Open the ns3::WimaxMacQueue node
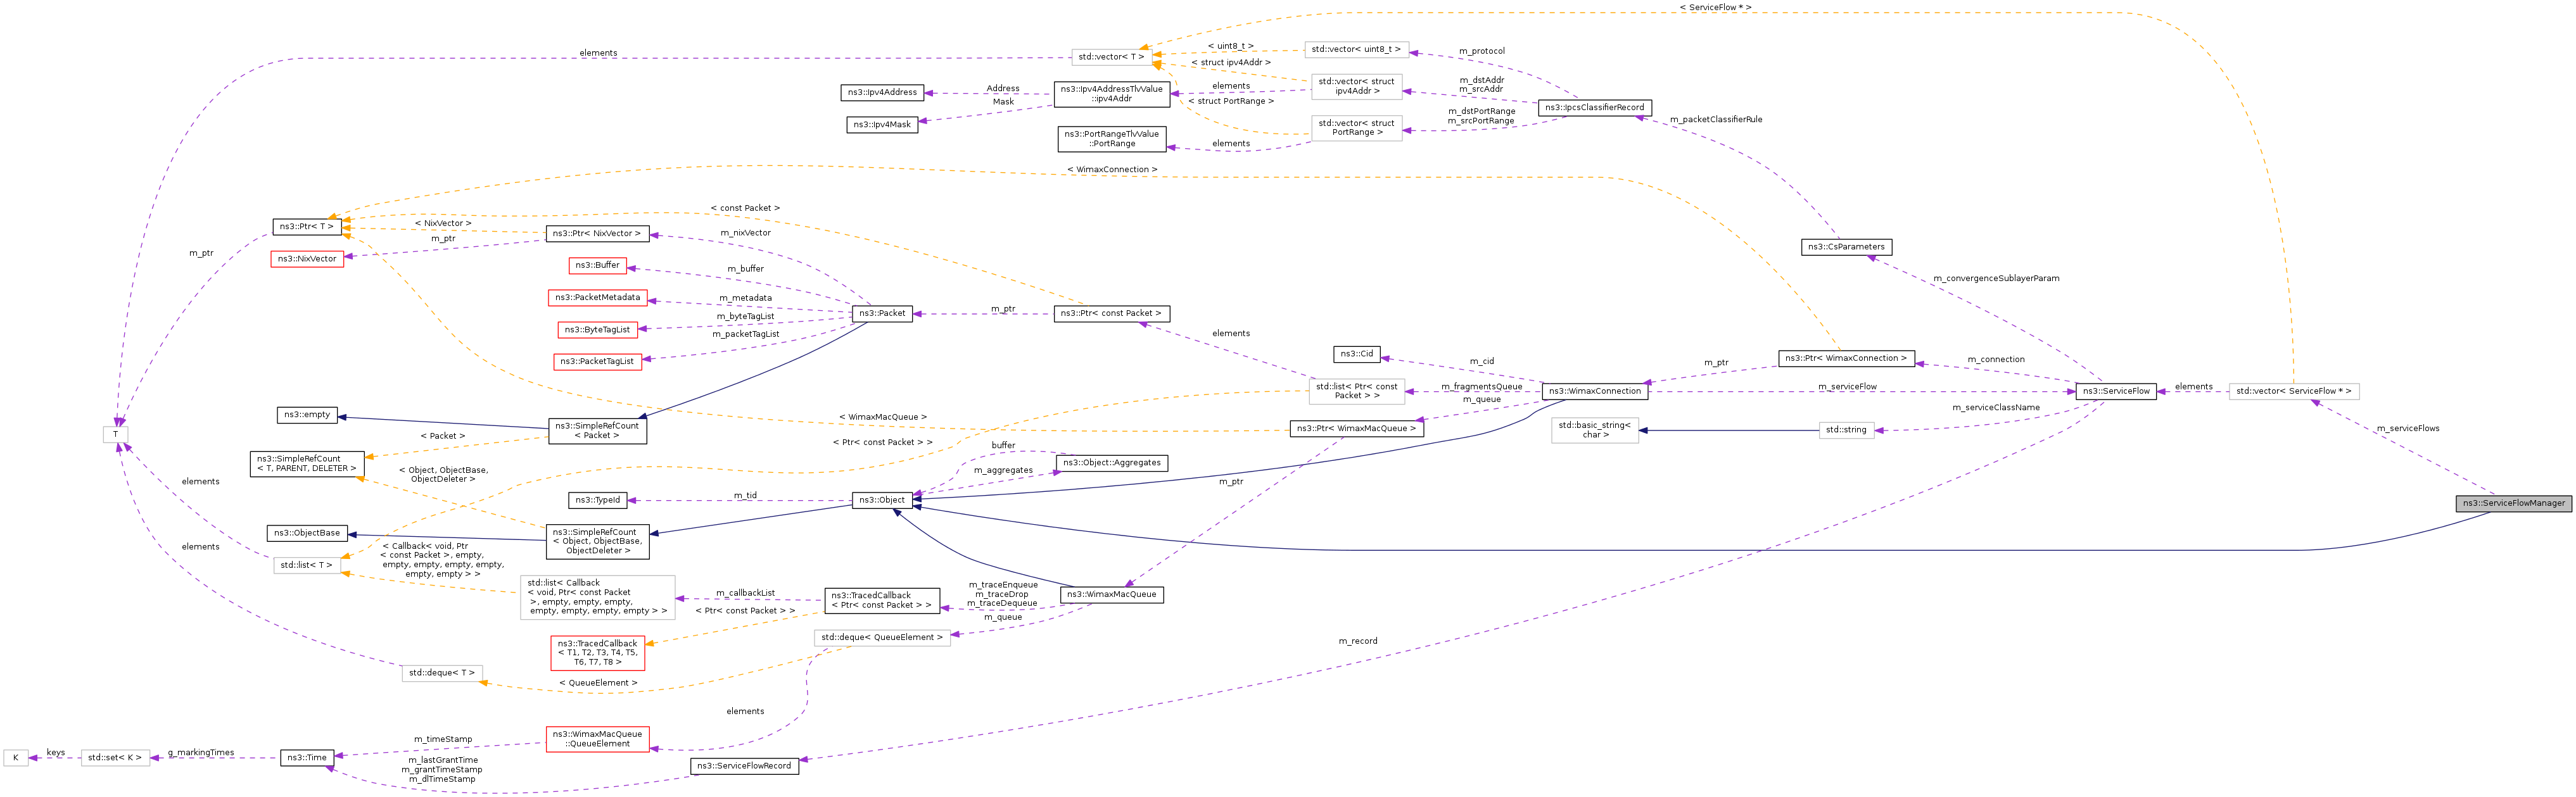Viewport: 2576px width, 797px height. pyautogui.click(x=1111, y=594)
